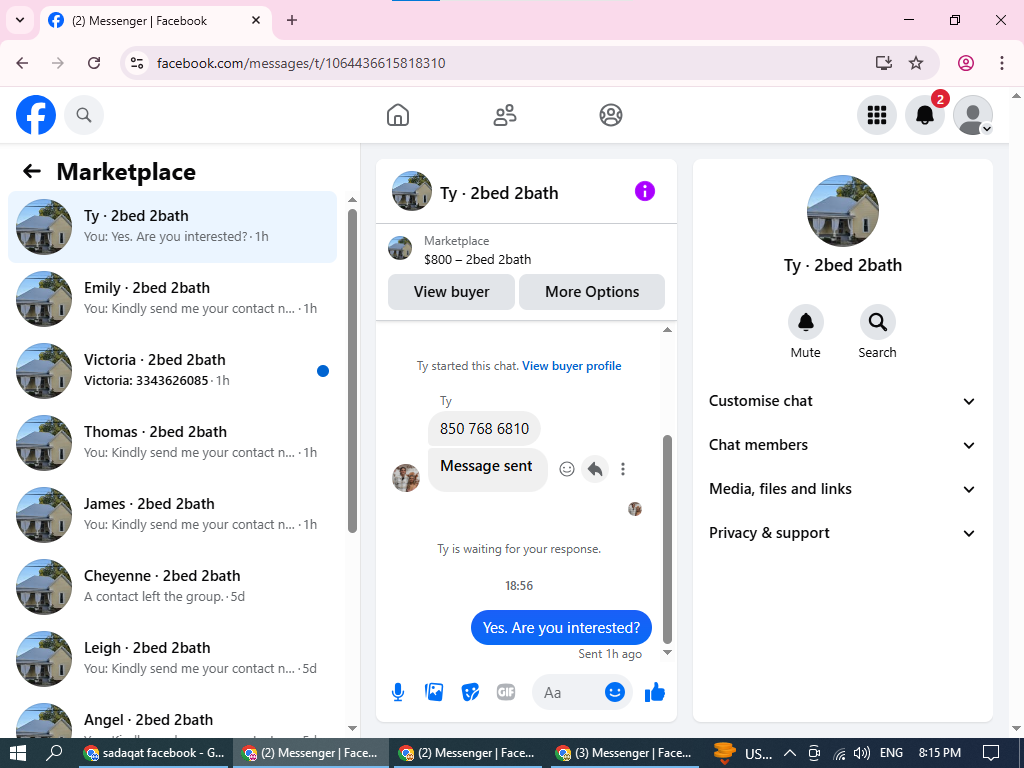Go back in browser history
Viewport: 1024px width, 768px height.
point(22,63)
